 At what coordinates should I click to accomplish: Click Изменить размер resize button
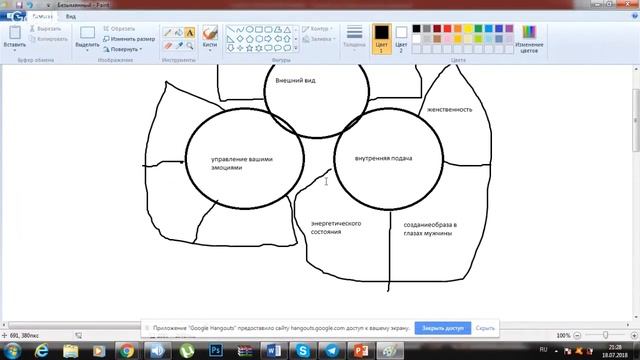129,39
